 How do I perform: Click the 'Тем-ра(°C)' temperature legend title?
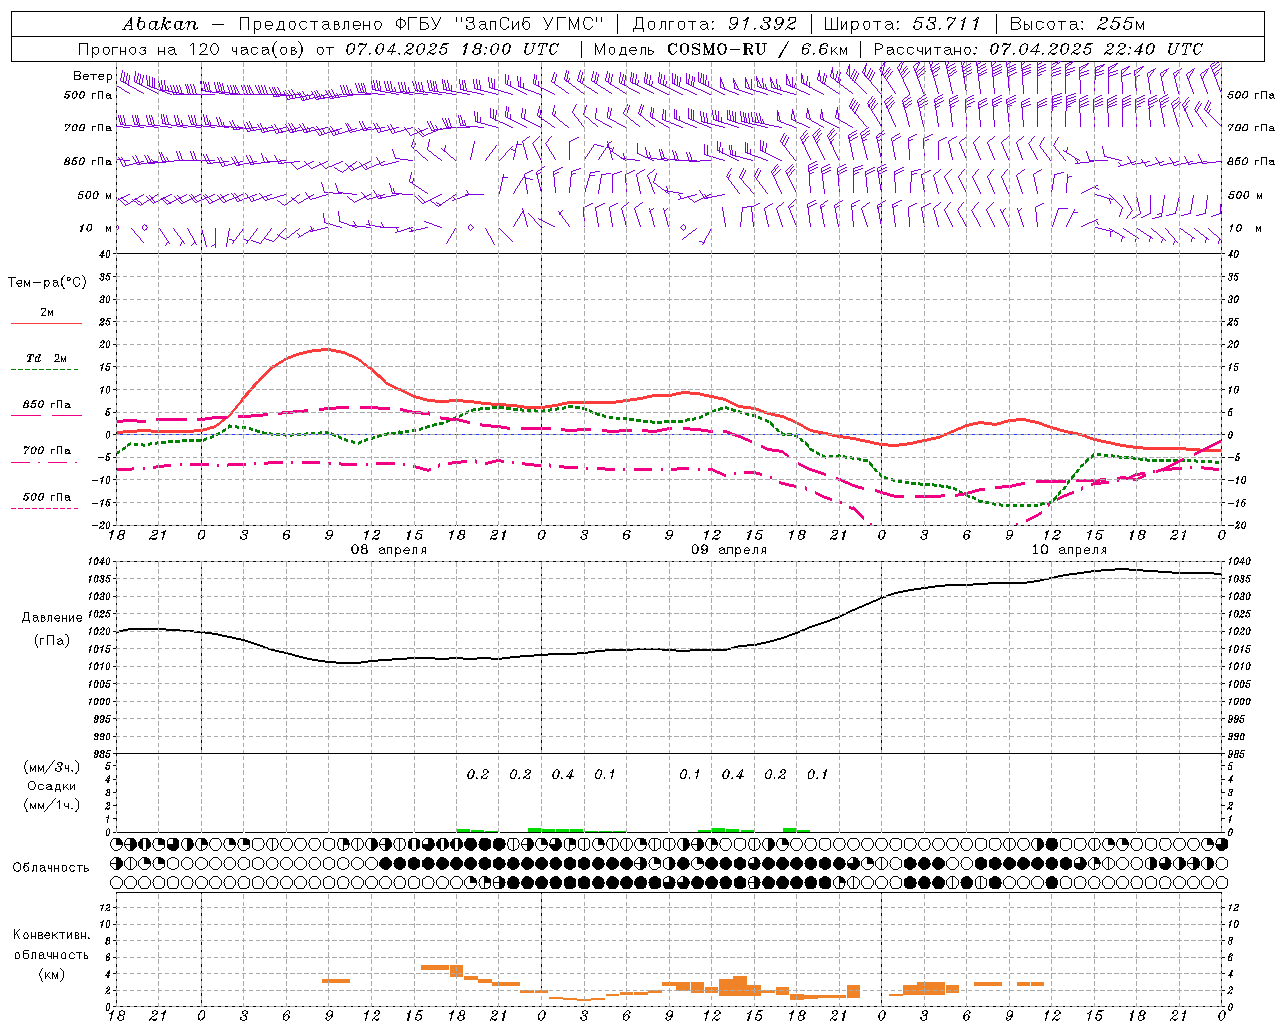point(47,282)
